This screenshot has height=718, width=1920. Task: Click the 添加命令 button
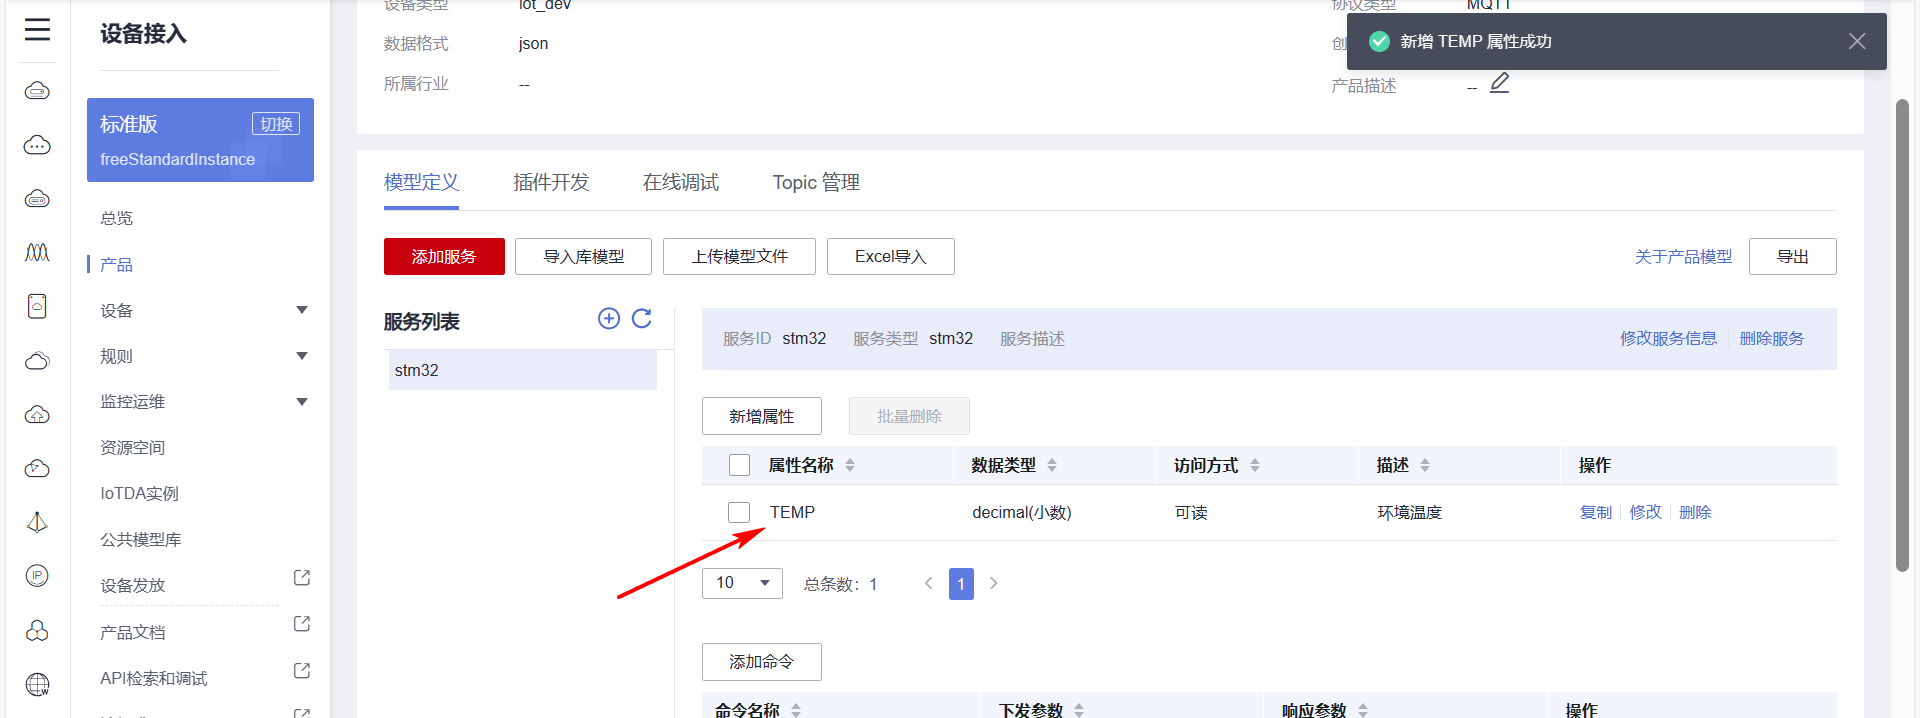(x=761, y=662)
